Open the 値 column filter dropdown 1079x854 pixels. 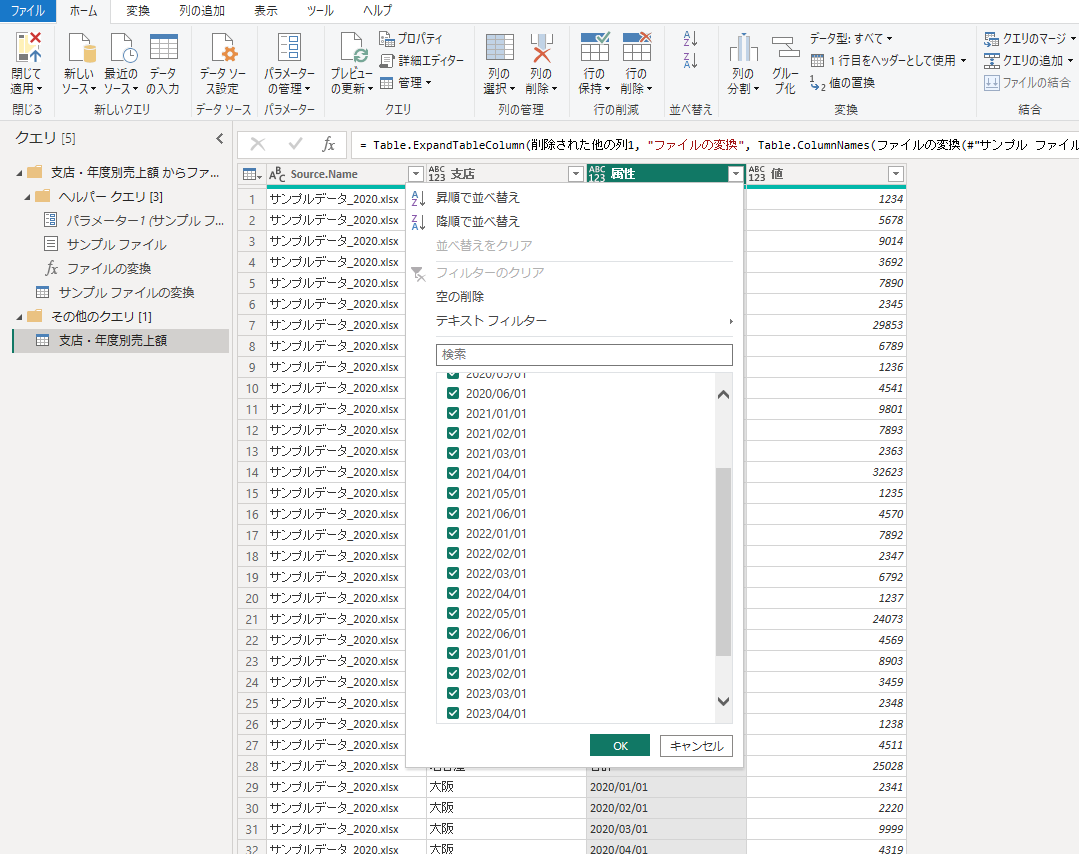coord(895,174)
